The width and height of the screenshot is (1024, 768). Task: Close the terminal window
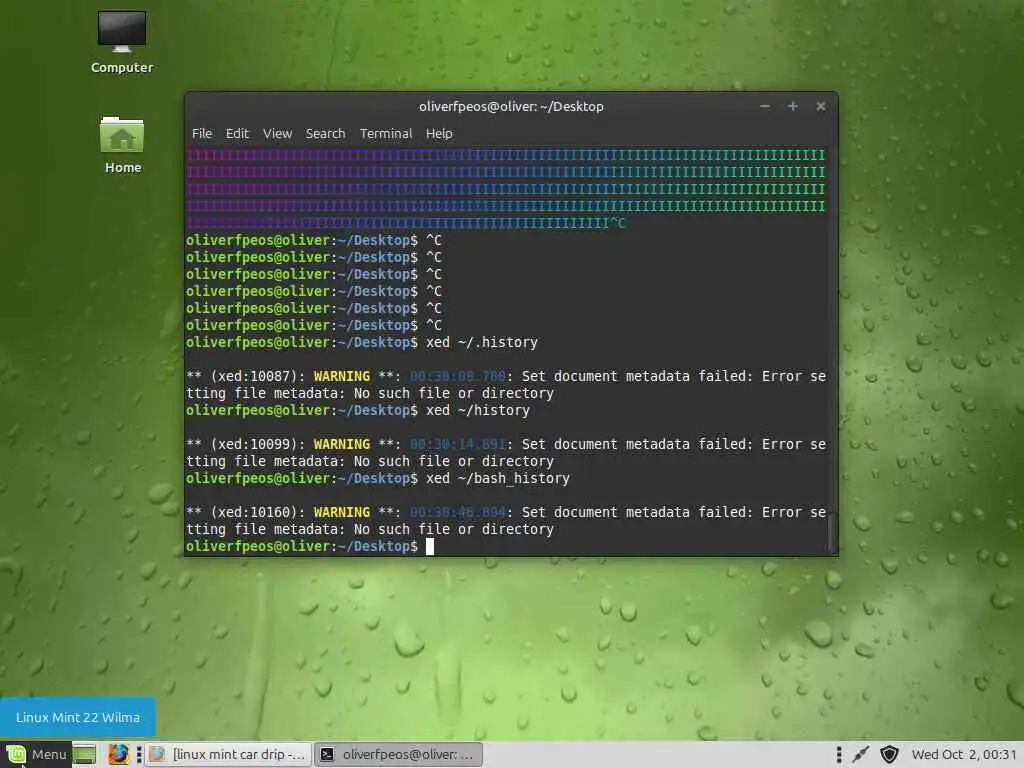click(821, 106)
